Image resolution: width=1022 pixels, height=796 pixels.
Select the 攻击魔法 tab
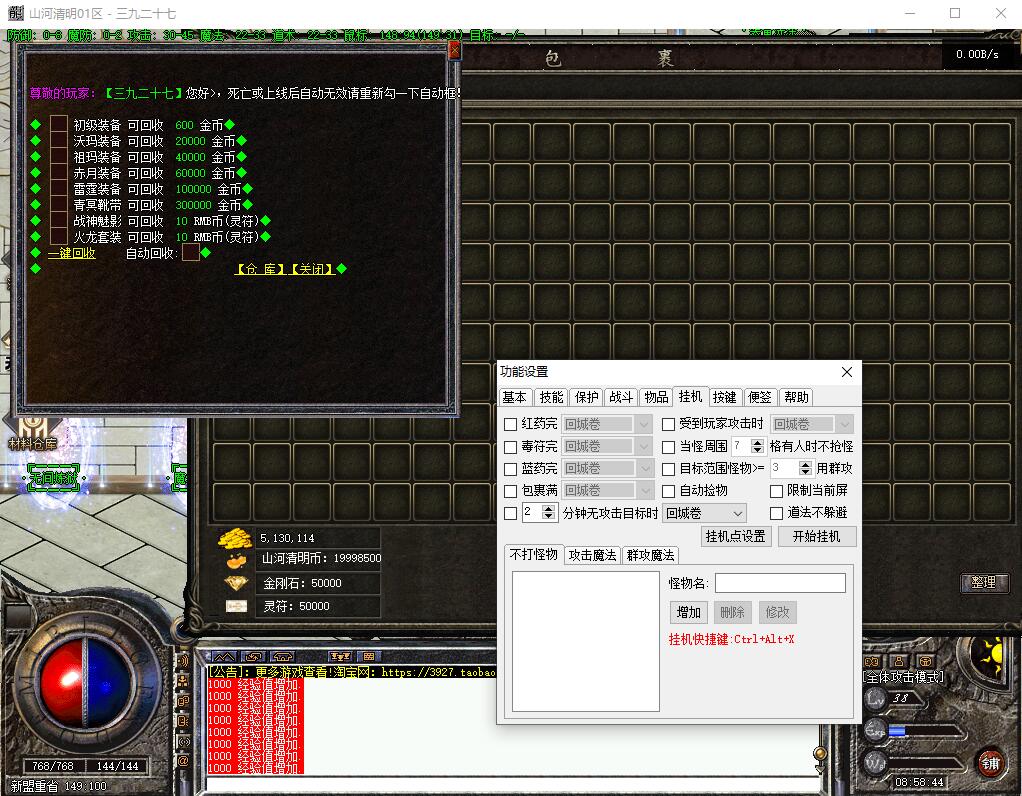[x=593, y=555]
